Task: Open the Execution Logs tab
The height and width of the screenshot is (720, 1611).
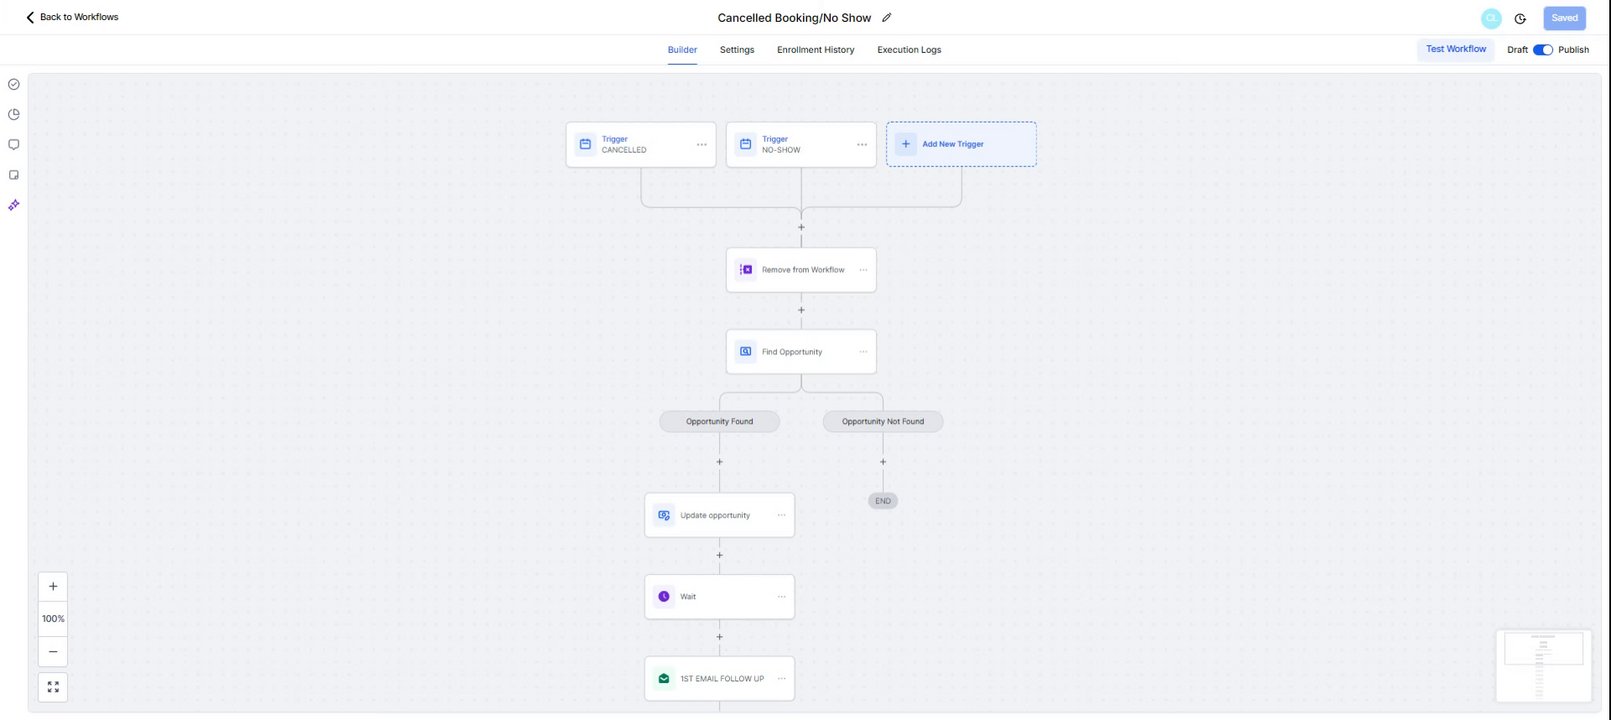Action: click(909, 50)
